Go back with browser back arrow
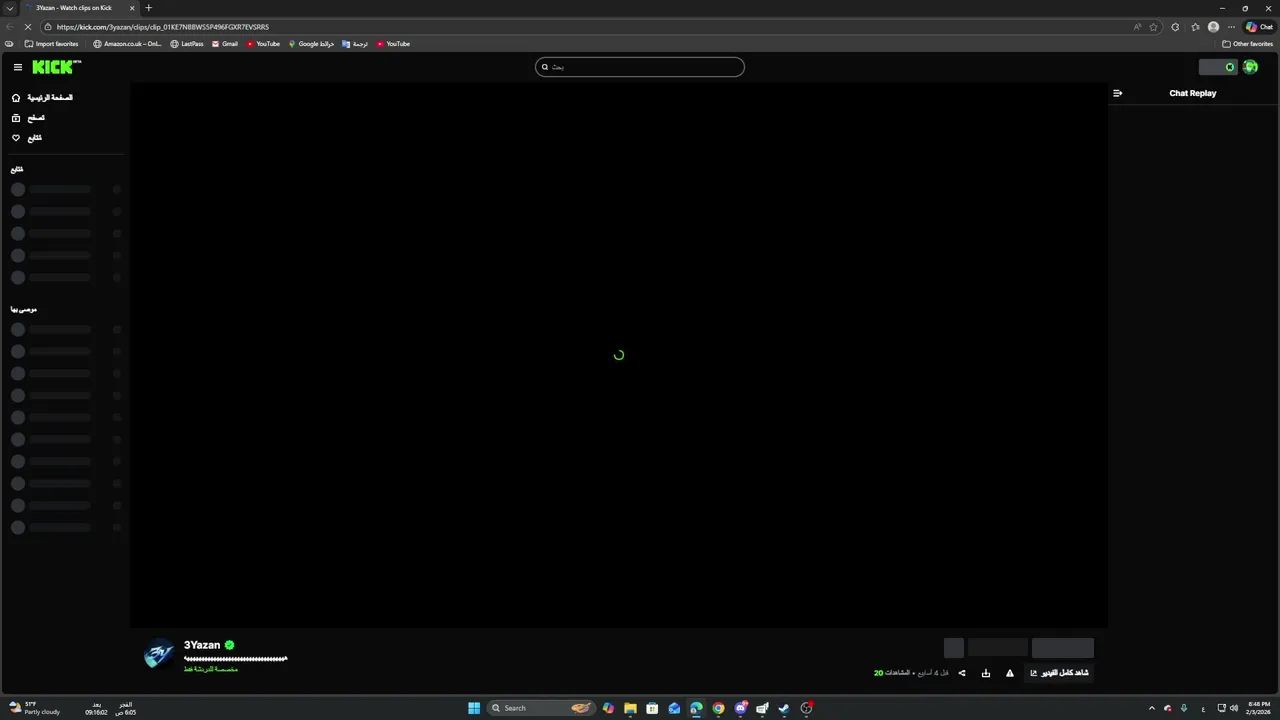The image size is (1280, 720). click(9, 27)
